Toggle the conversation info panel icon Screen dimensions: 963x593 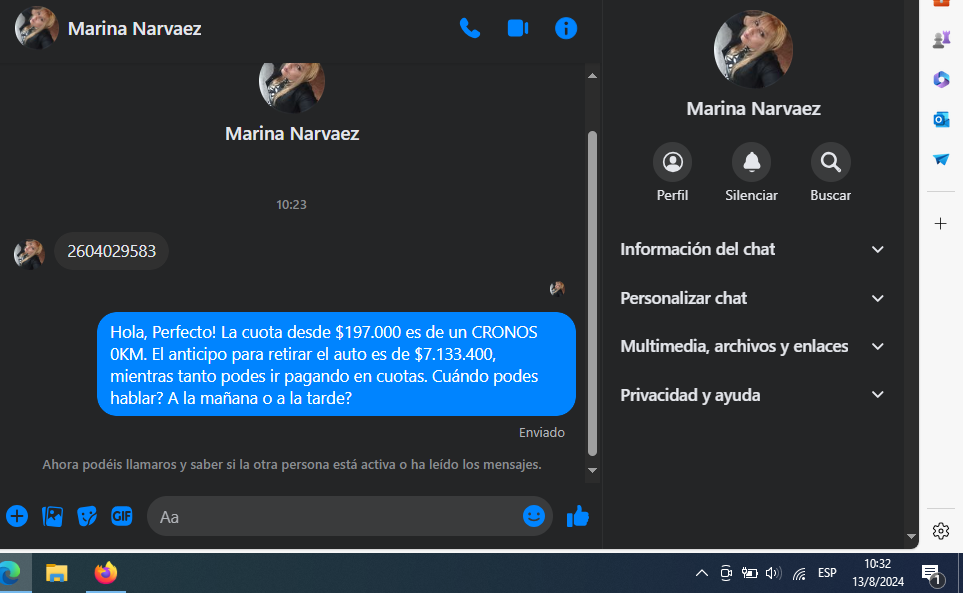point(566,28)
